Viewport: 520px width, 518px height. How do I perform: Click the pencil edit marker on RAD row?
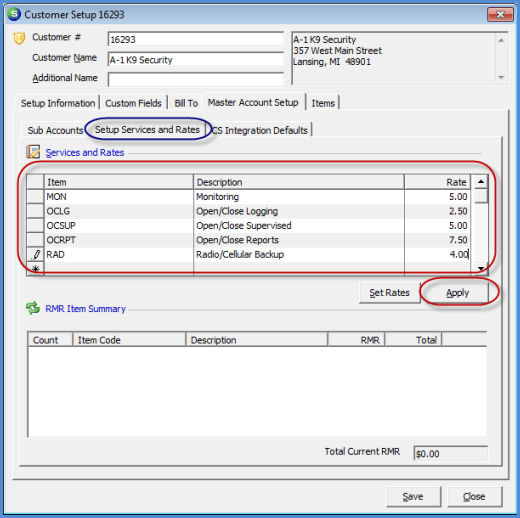pos(36,255)
